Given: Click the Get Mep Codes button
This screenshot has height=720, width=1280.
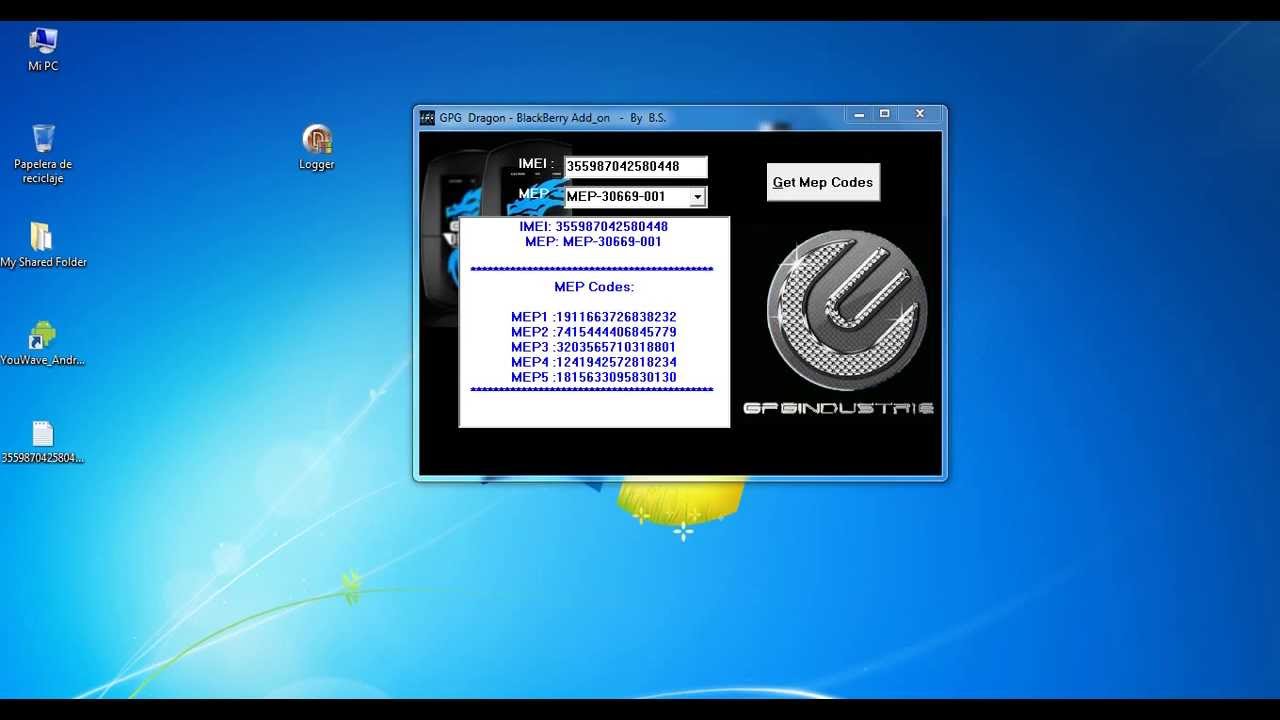Looking at the screenshot, I should [823, 182].
